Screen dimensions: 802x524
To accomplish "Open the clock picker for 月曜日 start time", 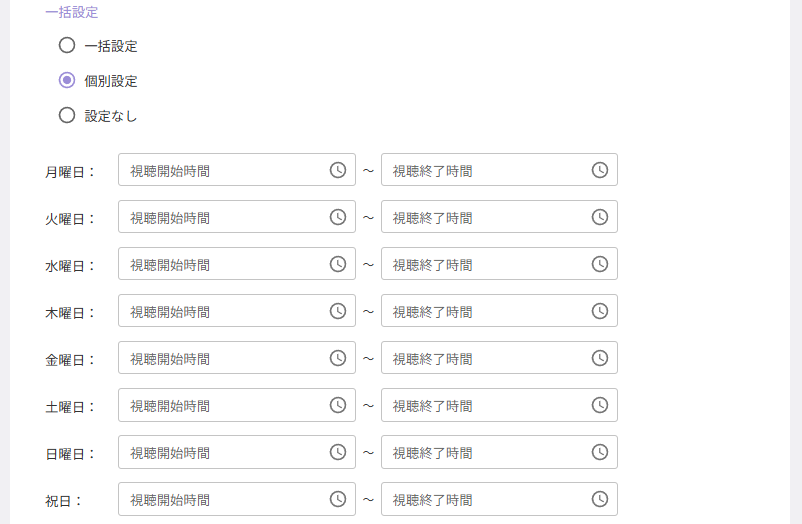I will [338, 170].
